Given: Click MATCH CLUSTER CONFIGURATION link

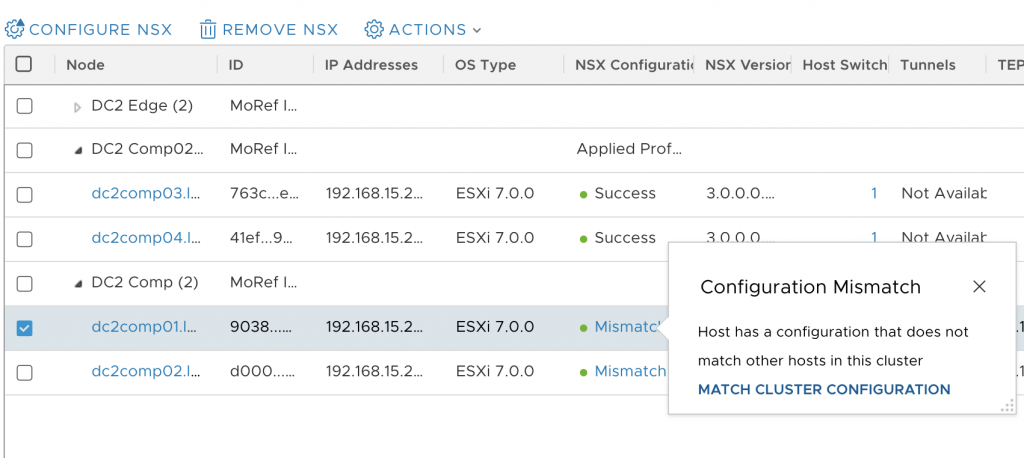Looking at the screenshot, I should pos(824,389).
